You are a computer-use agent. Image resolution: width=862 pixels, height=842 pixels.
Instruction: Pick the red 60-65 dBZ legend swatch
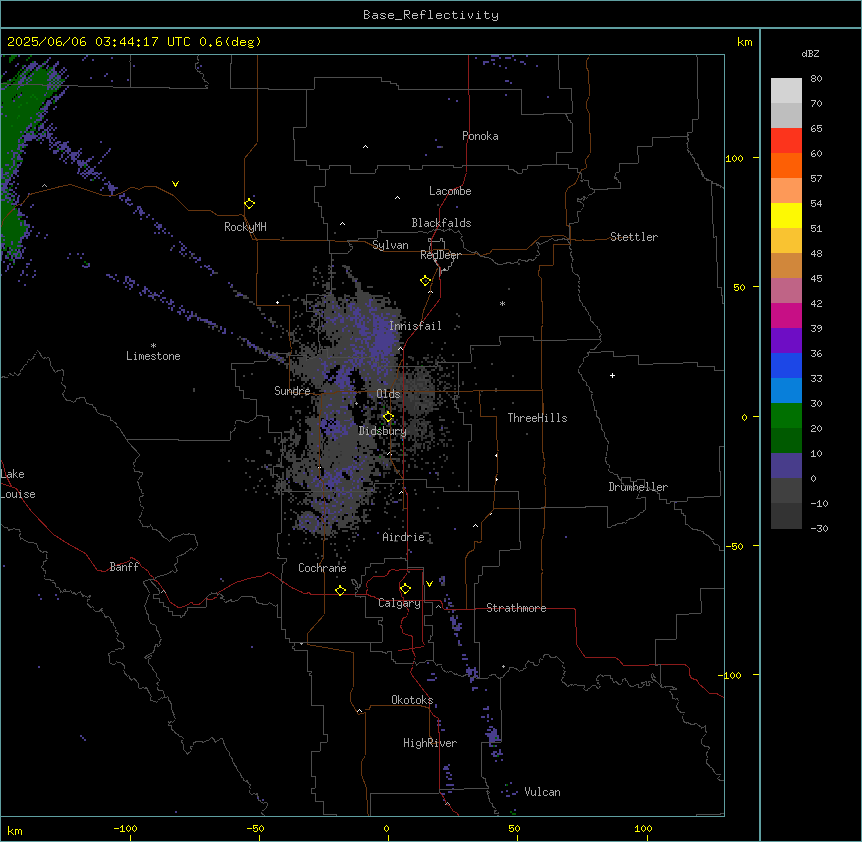(x=786, y=141)
